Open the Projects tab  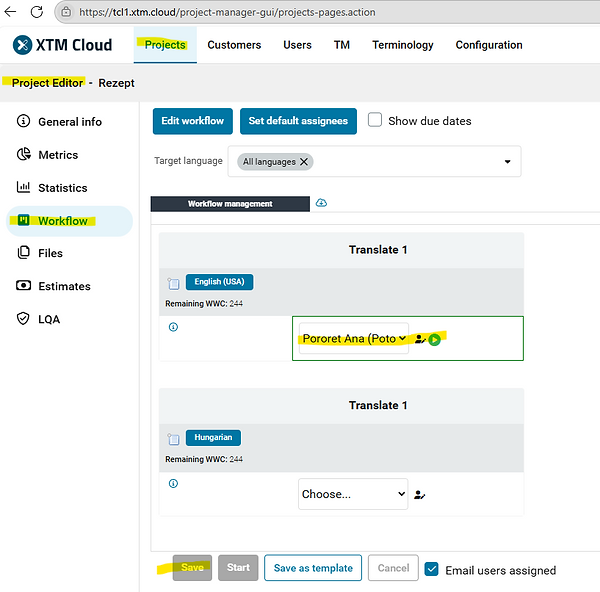pyautogui.click(x=165, y=45)
